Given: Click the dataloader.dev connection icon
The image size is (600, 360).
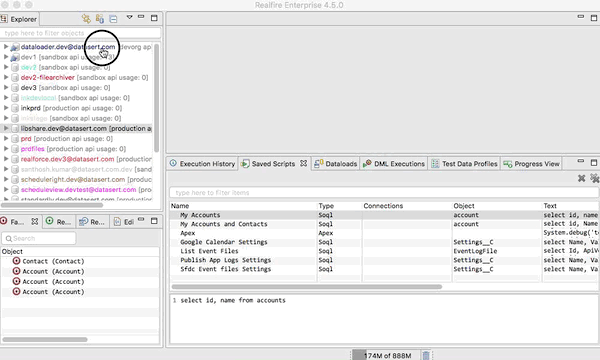Looking at the screenshot, I should (x=15, y=47).
